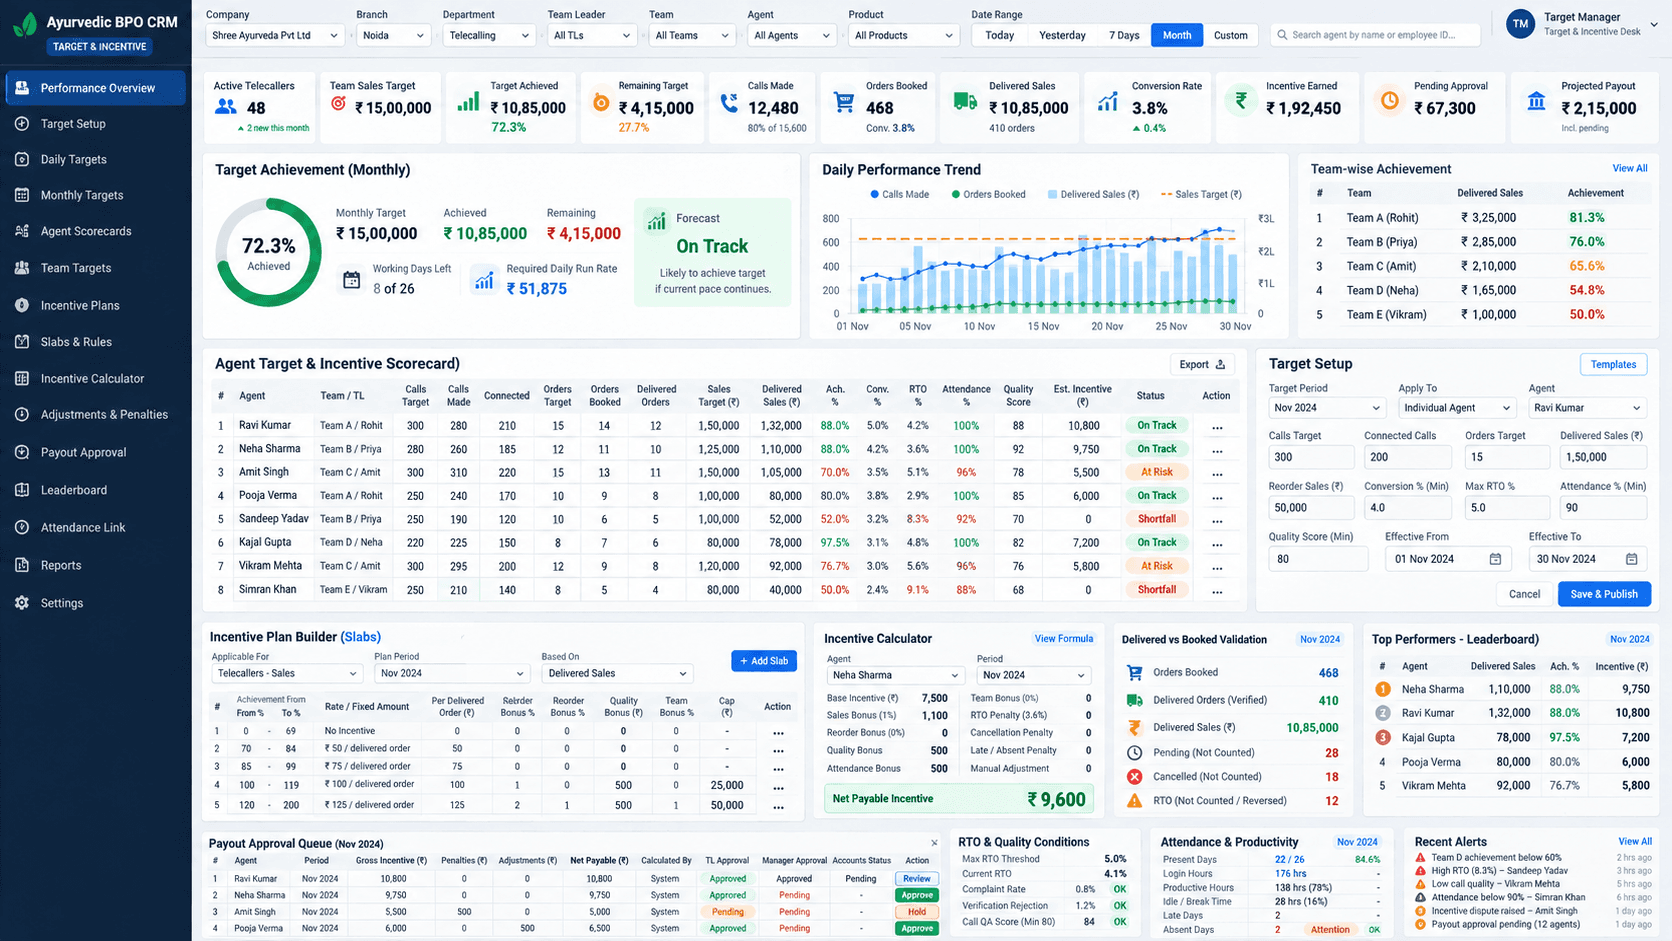Click the Orders Booked cart icon
The width and height of the screenshot is (1672, 941).
click(x=844, y=102)
